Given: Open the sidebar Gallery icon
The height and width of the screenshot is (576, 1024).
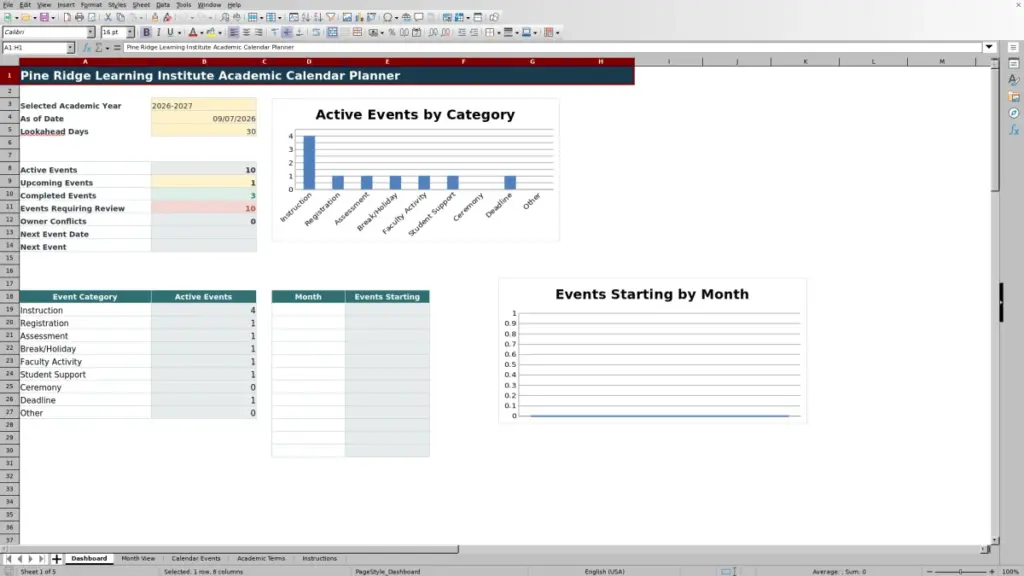Looking at the screenshot, I should (x=1014, y=97).
